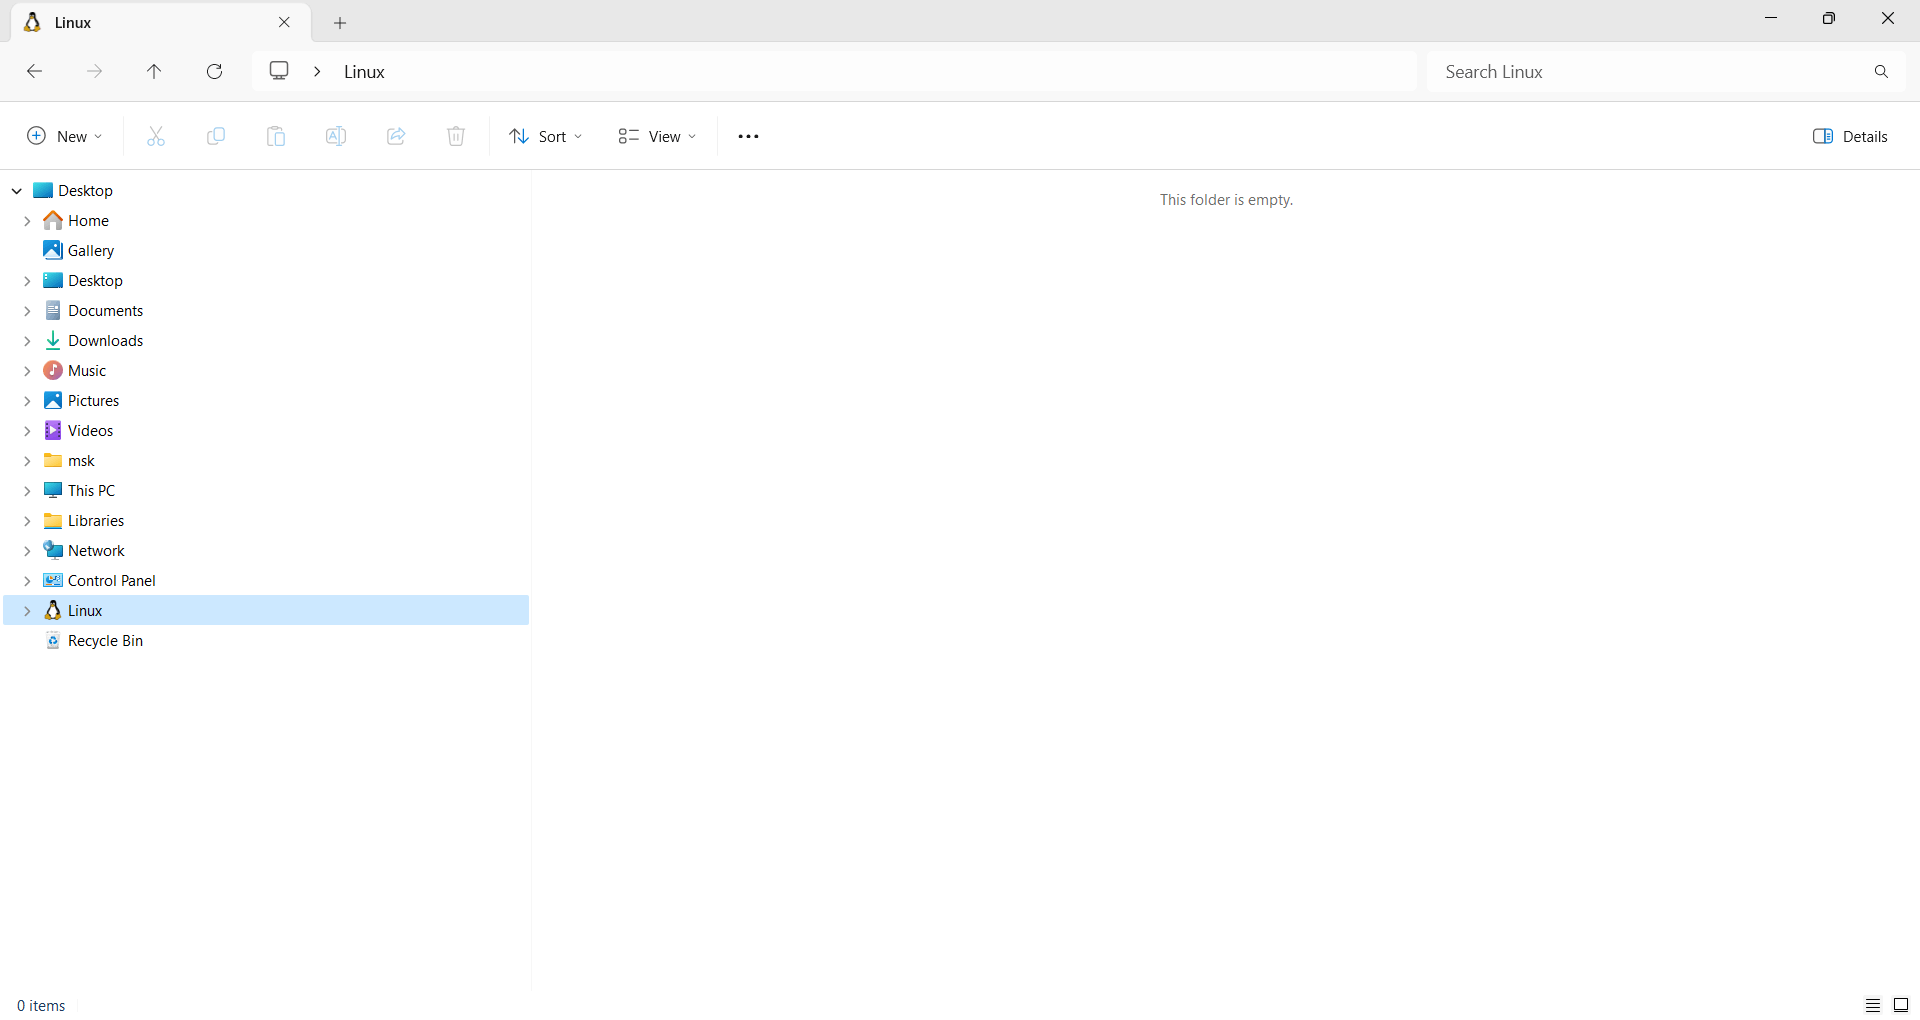Select the Rename icon
This screenshot has height=1020, width=1920.
[336, 136]
